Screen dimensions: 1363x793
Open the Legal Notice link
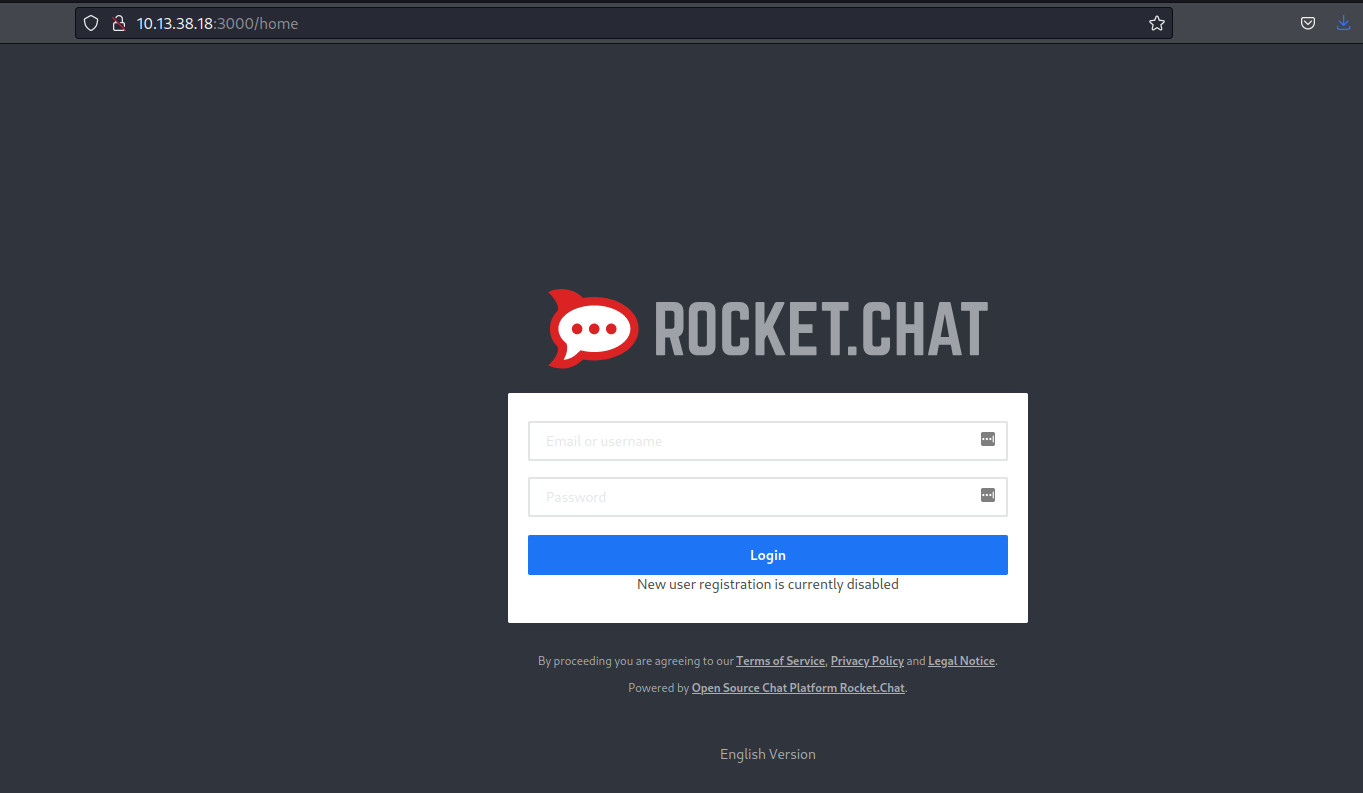click(962, 661)
